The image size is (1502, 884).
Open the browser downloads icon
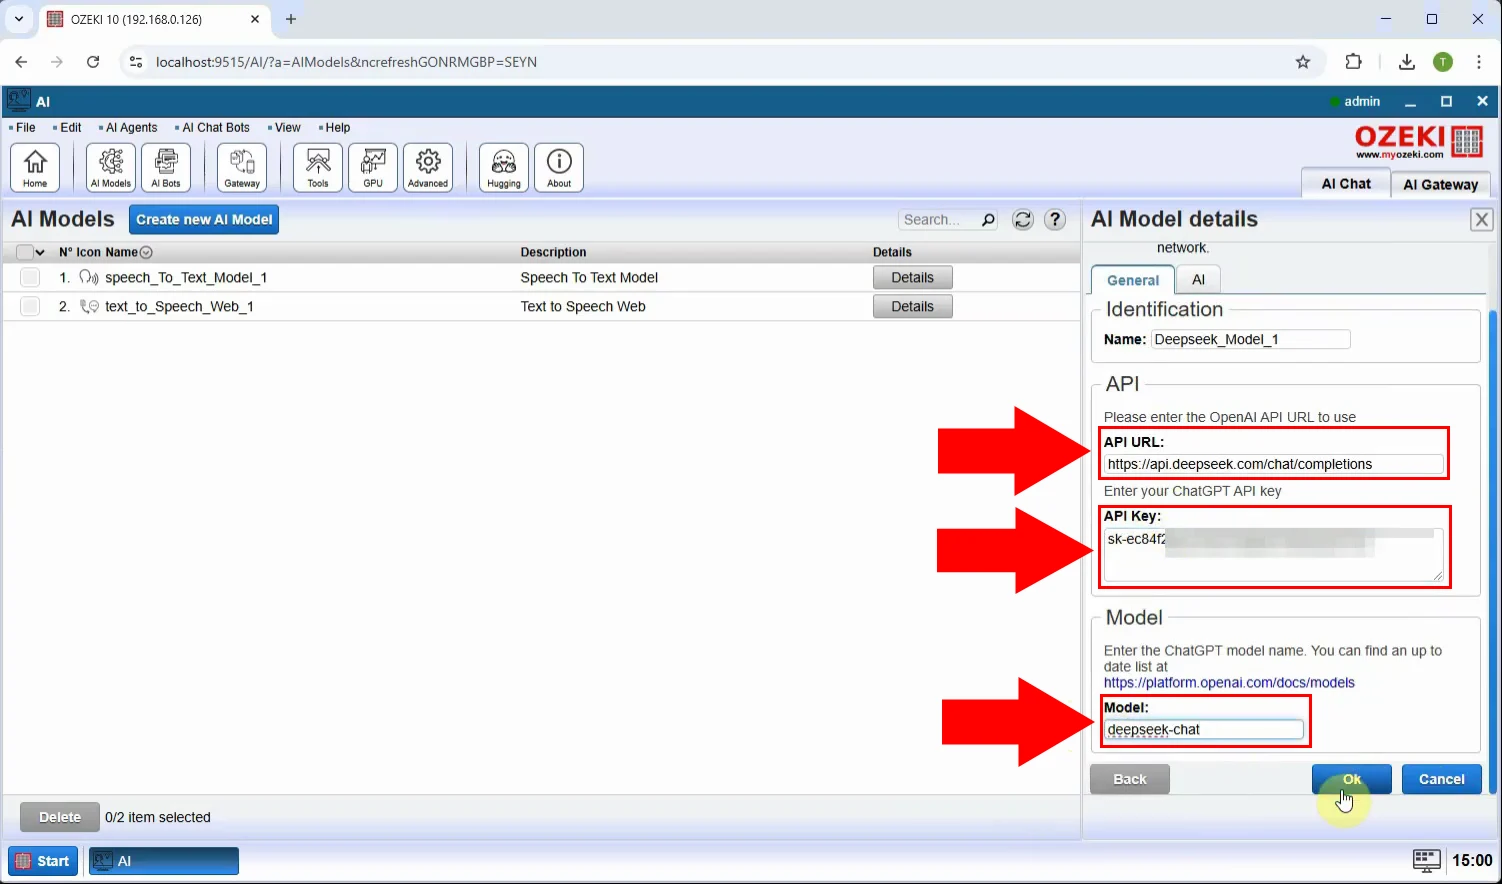[1407, 62]
